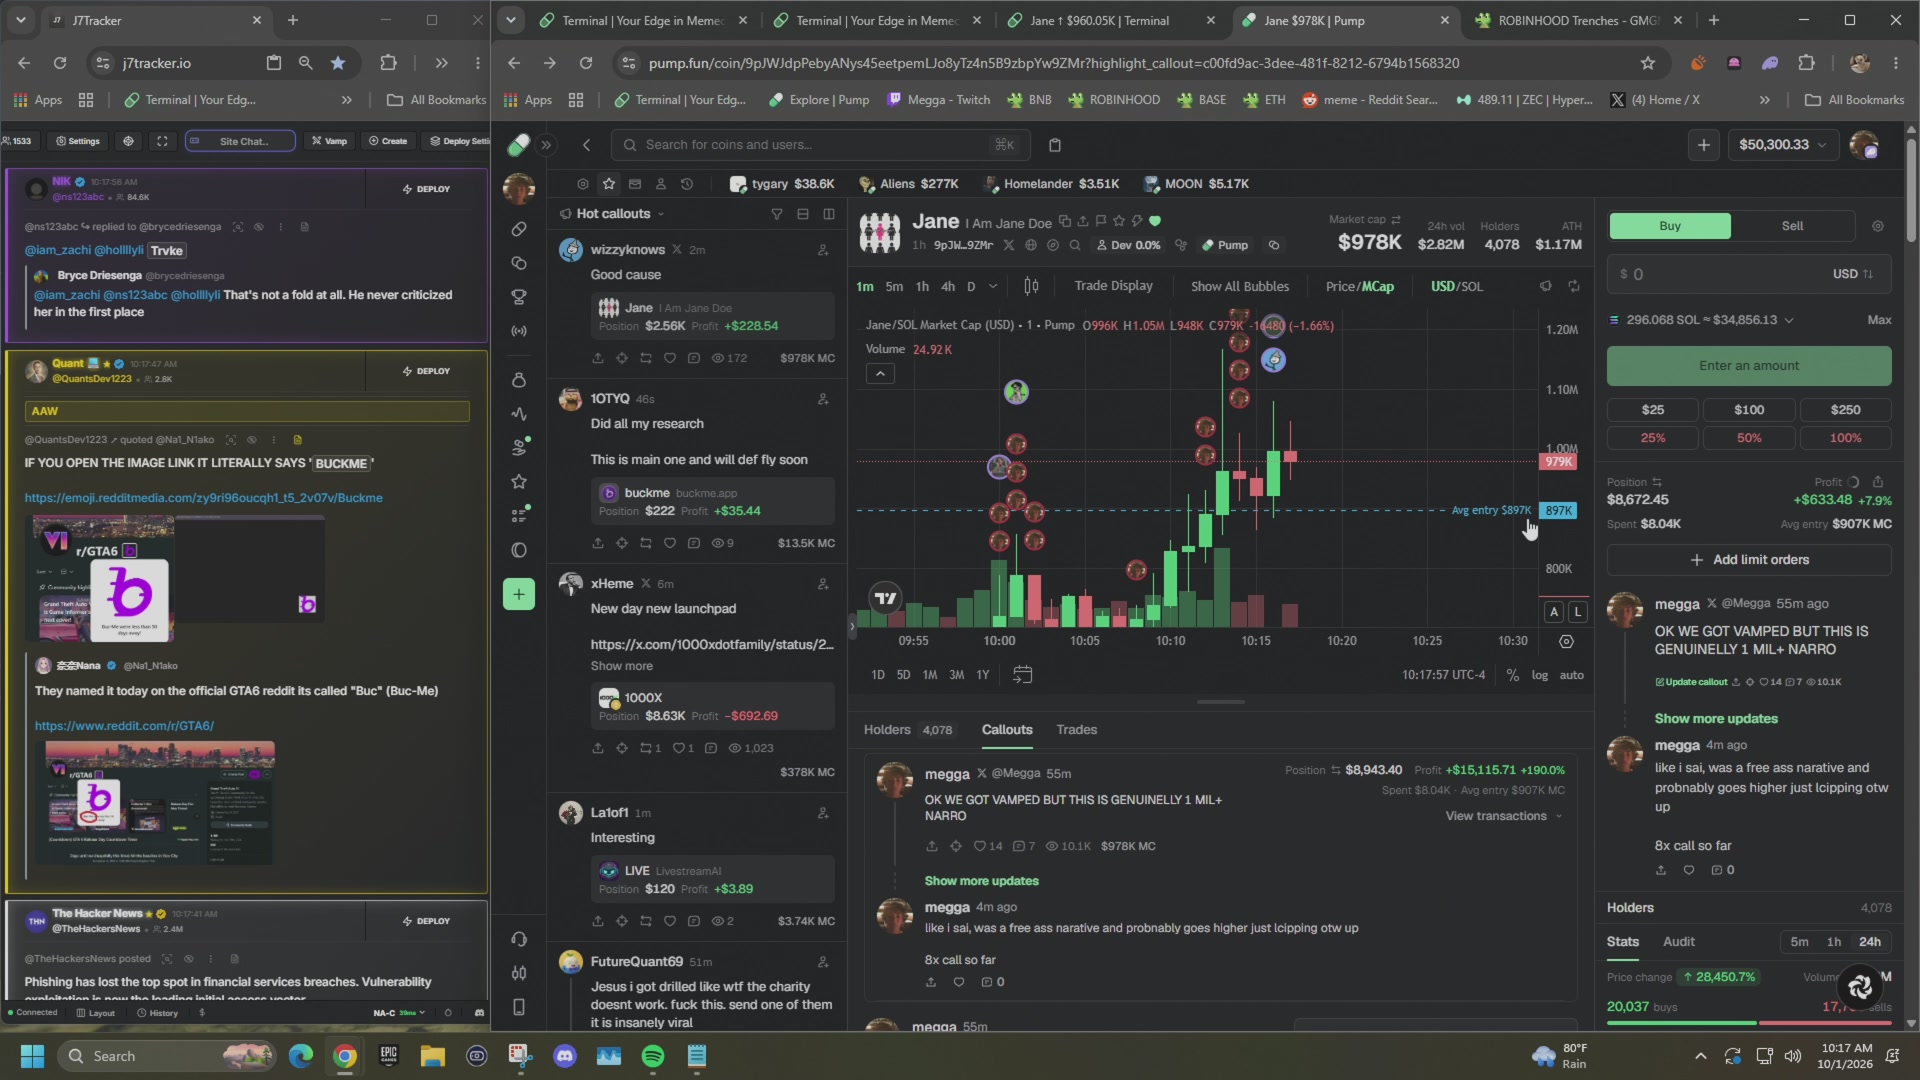Toggle log scale on chart
This screenshot has height=1080, width=1920.
pyautogui.click(x=1539, y=675)
